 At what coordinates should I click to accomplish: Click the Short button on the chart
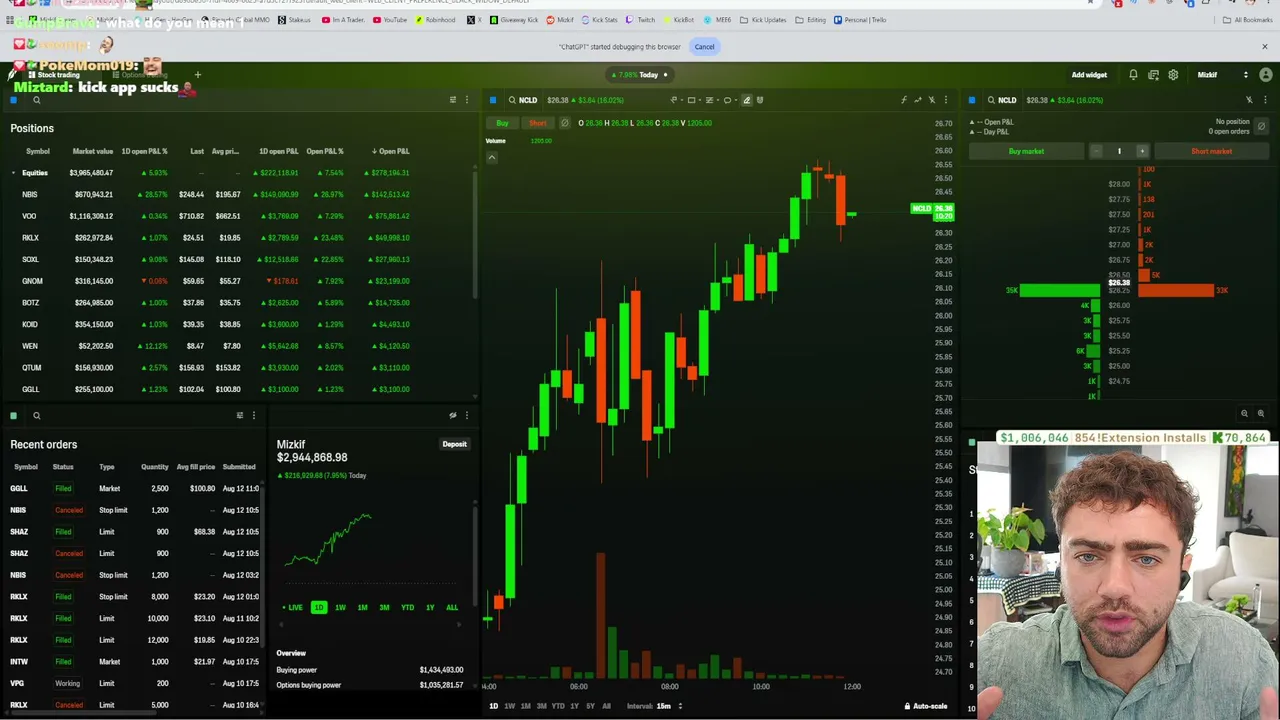538,123
